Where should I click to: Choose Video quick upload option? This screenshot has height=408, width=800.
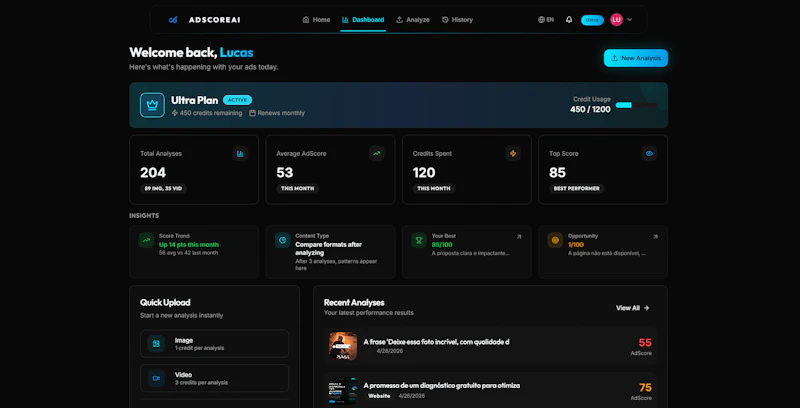point(214,378)
